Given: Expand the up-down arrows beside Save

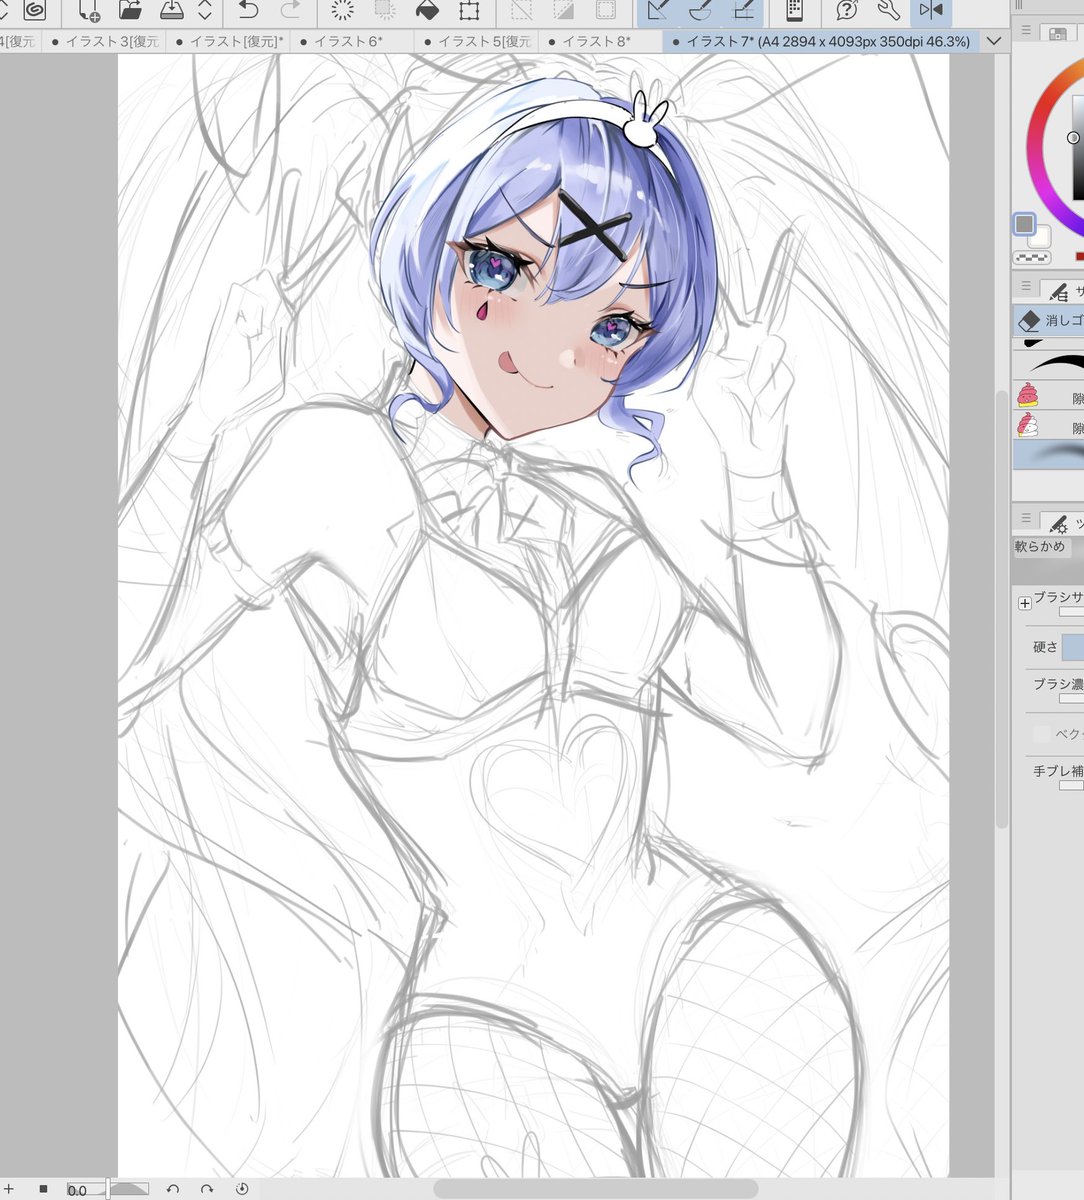Looking at the screenshot, I should pos(205,11).
